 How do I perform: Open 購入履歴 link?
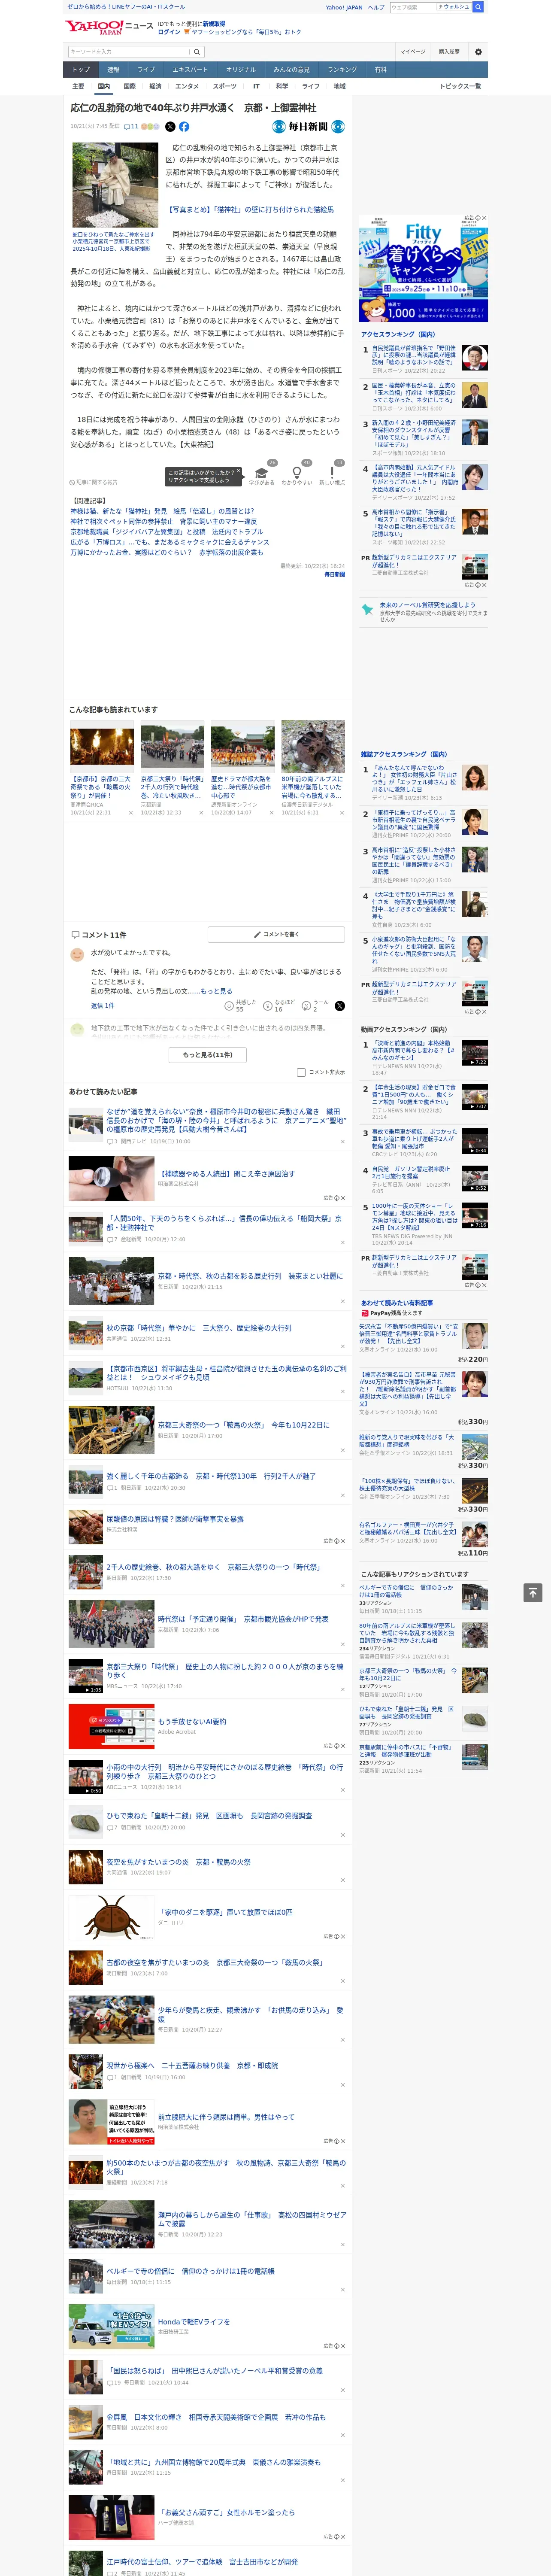[449, 52]
